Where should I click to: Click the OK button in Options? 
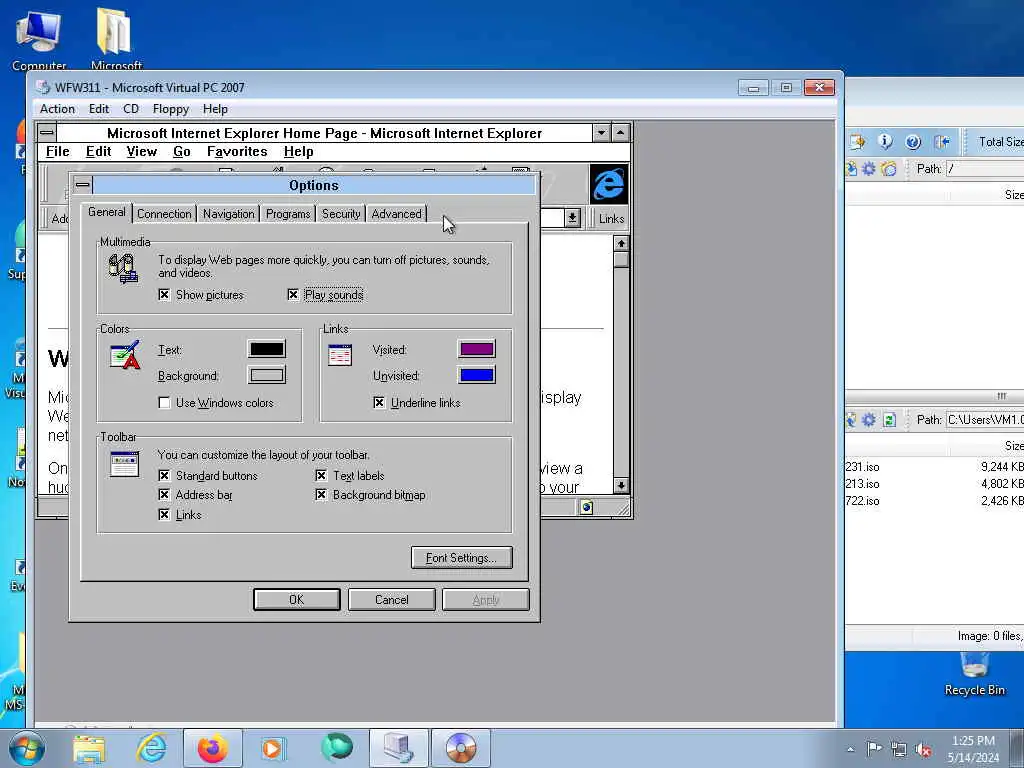[296, 600]
